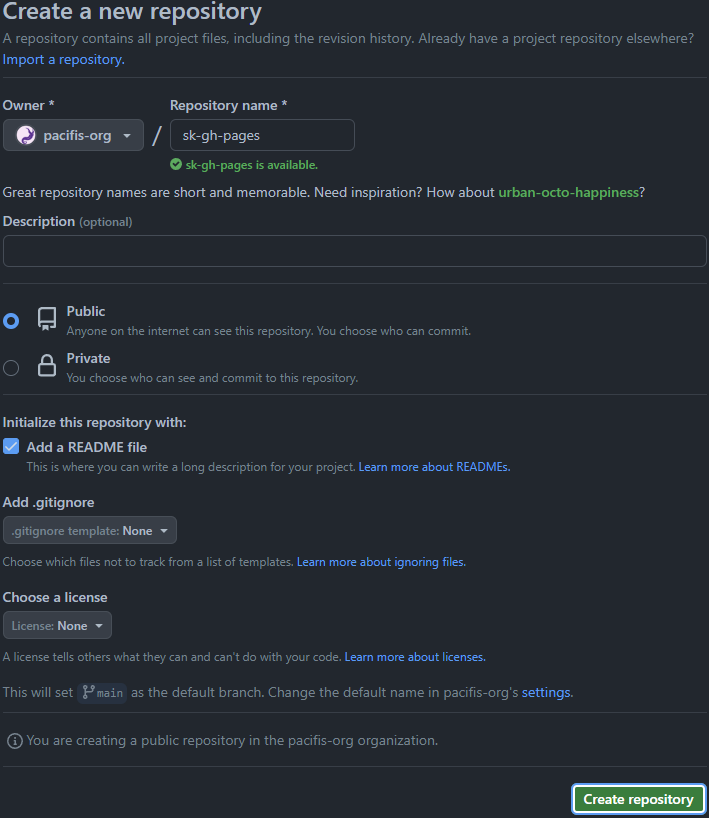Expand the .gitignore template dropdown
The image size is (709, 818).
point(90,531)
